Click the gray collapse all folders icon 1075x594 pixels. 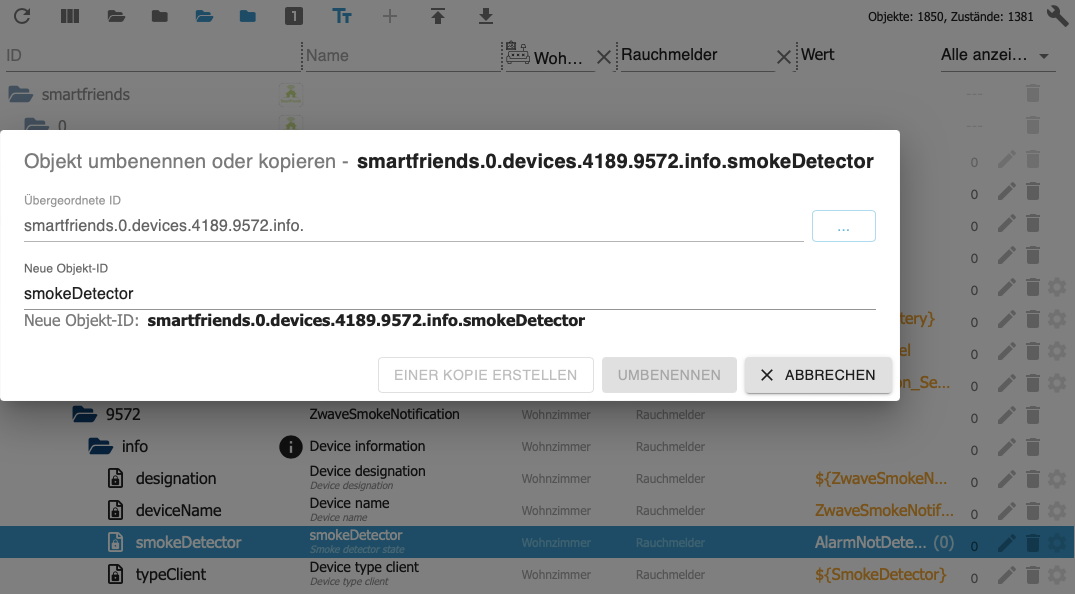click(159, 16)
